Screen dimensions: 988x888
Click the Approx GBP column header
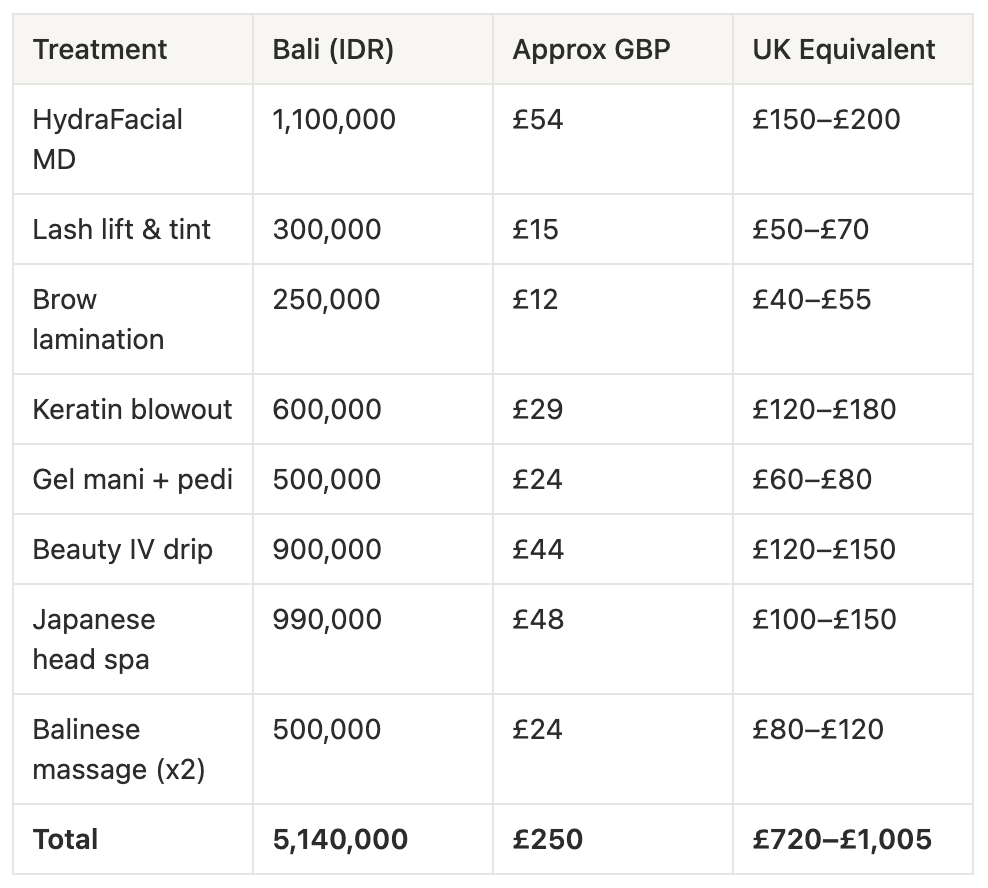613,49
